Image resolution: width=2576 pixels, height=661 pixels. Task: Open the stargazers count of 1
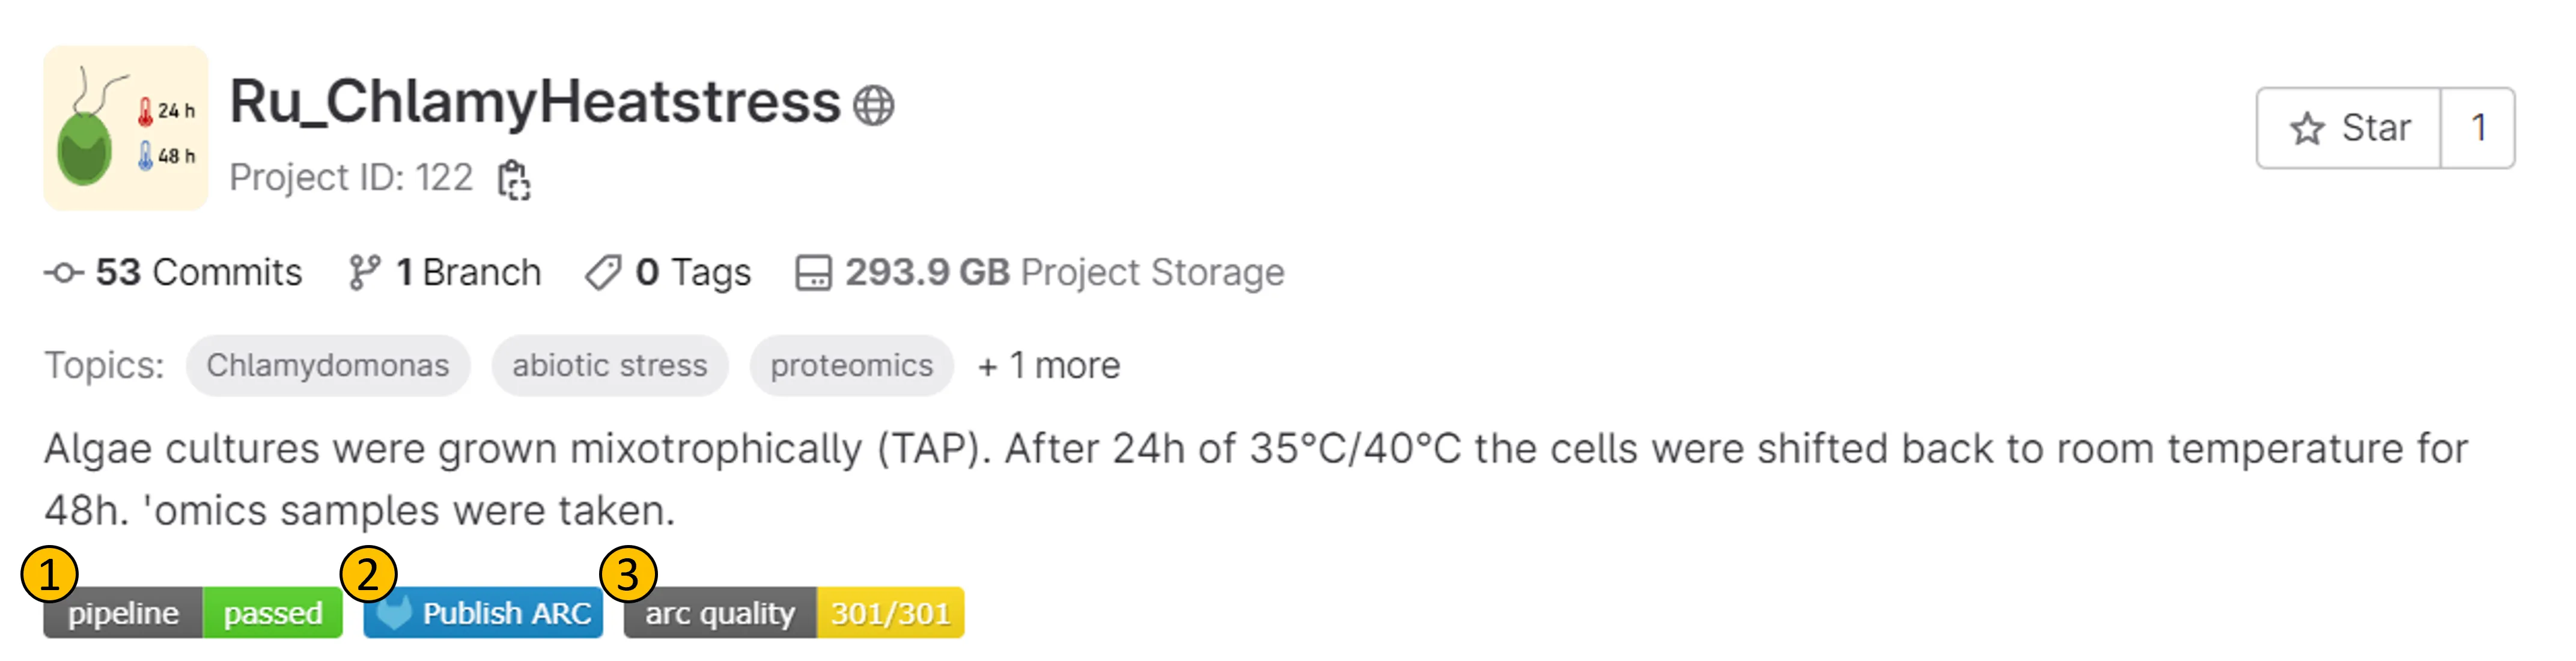[x=2478, y=128]
